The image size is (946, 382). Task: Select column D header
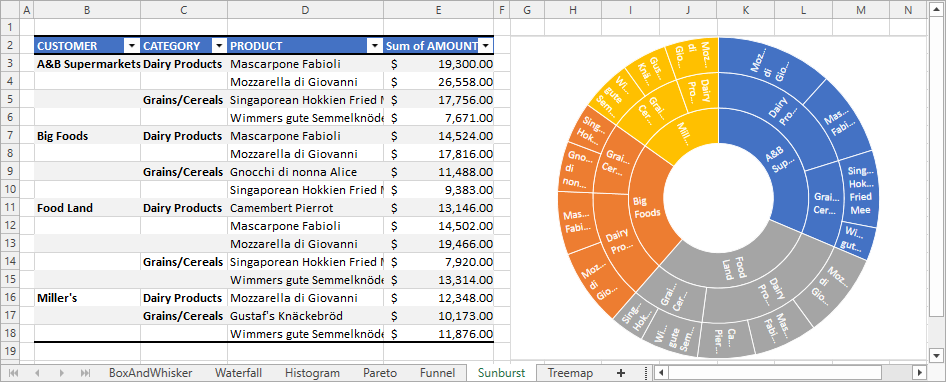[305, 10]
